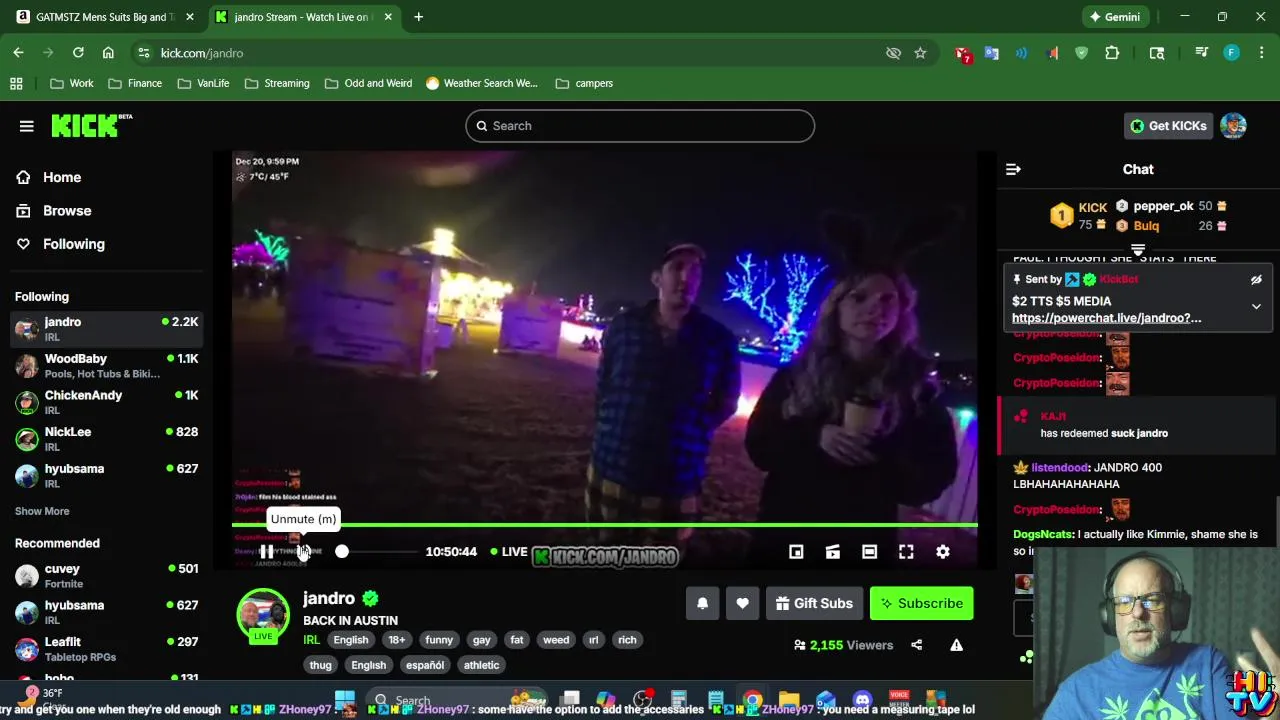This screenshot has width=1280, height=720.
Task: Report stream with warning triangle icon
Action: pyautogui.click(x=956, y=645)
